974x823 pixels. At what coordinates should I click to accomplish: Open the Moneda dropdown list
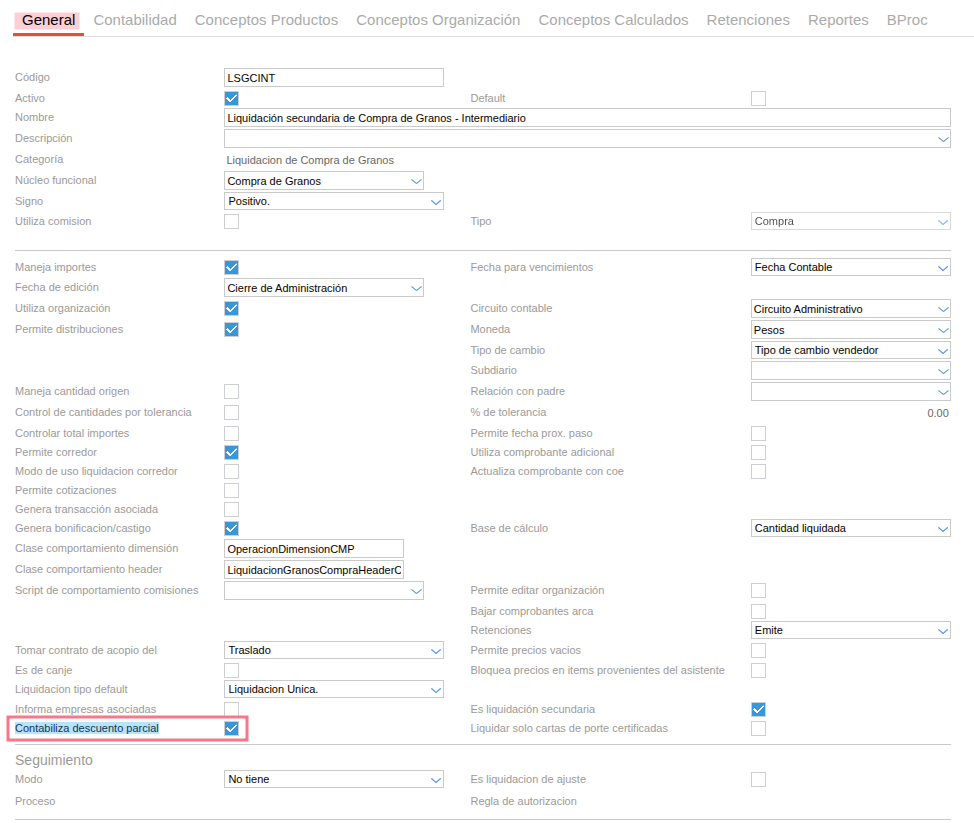point(942,330)
